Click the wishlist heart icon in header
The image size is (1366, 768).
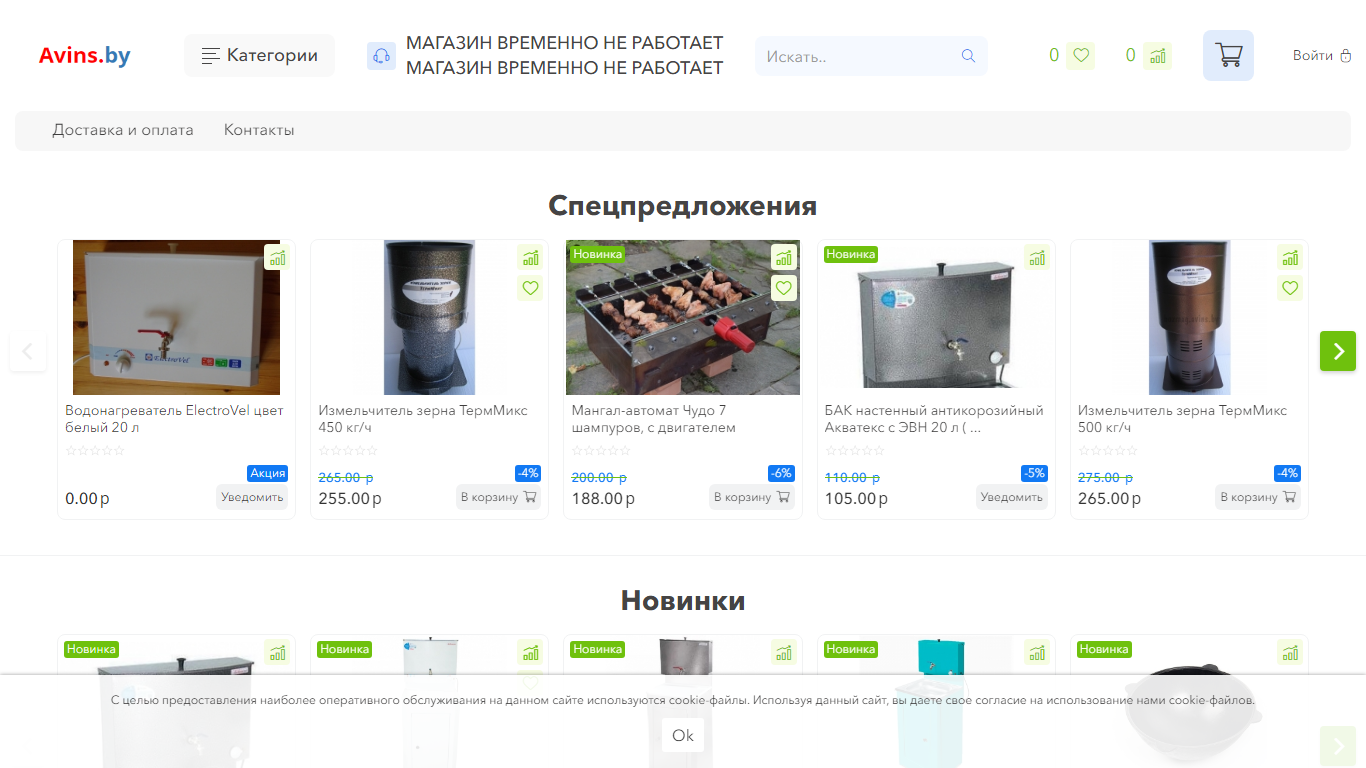coord(1080,56)
